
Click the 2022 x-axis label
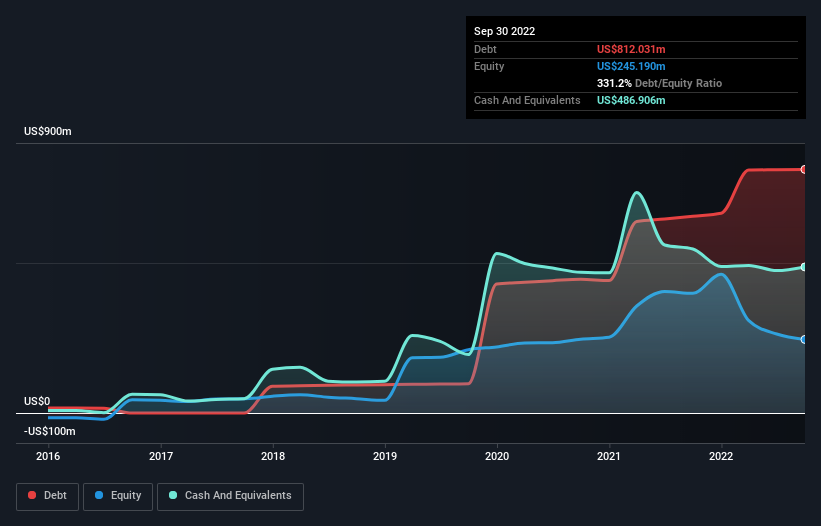pos(721,456)
